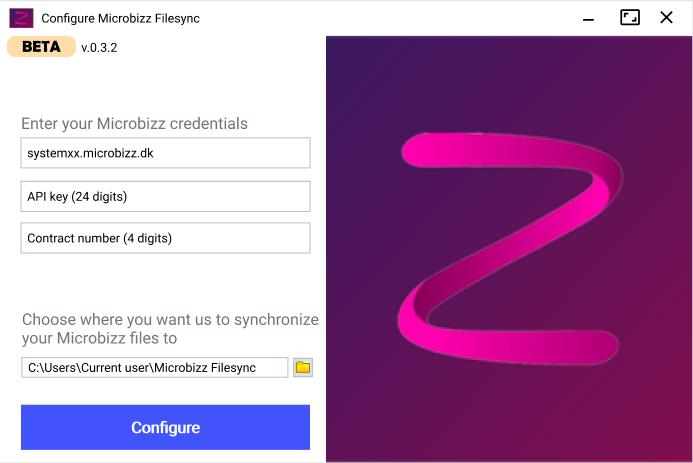Close the Configure Microbizz Filesync window

pyautogui.click(x=666, y=18)
